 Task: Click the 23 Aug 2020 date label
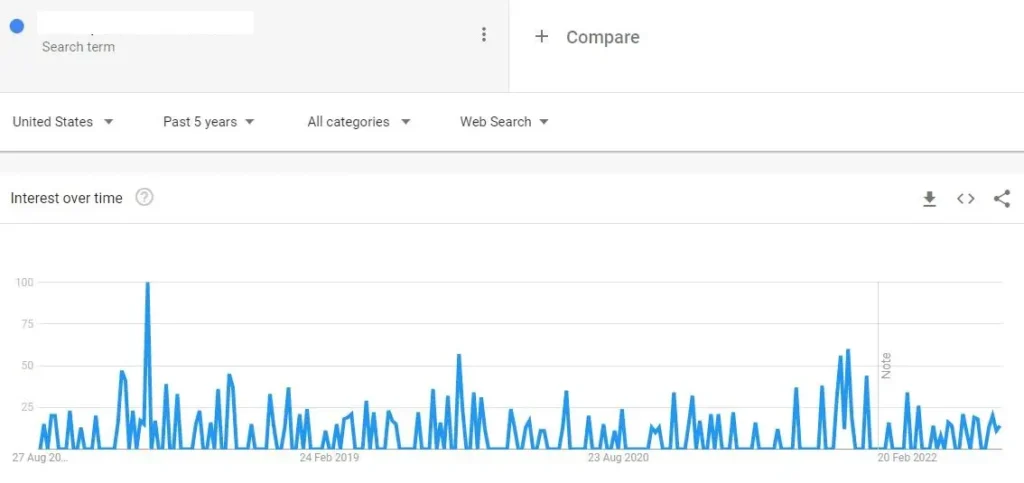pyautogui.click(x=618, y=458)
